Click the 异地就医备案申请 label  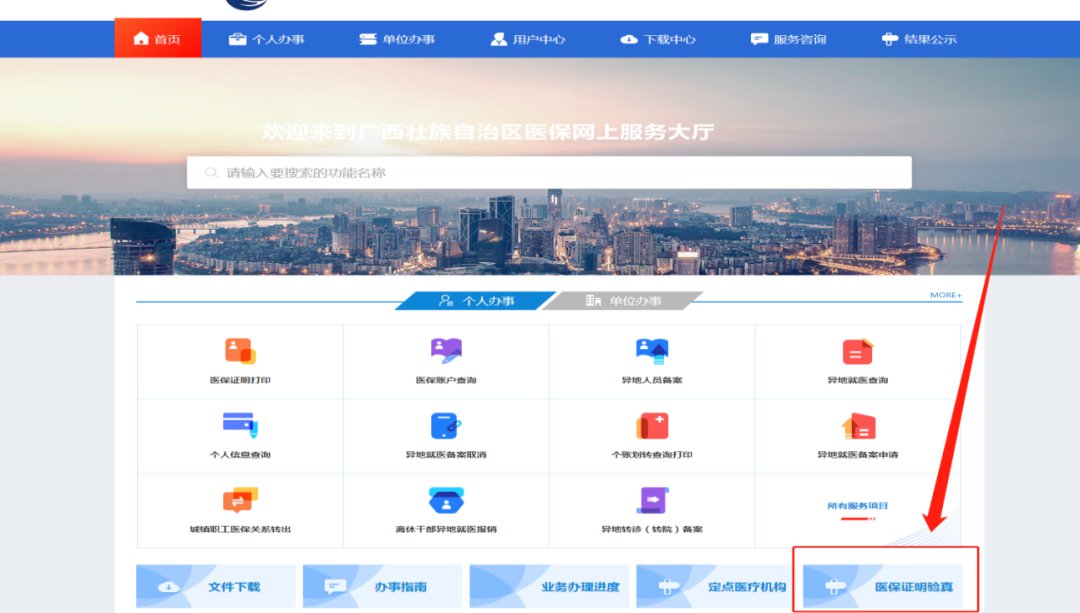[x=858, y=455]
